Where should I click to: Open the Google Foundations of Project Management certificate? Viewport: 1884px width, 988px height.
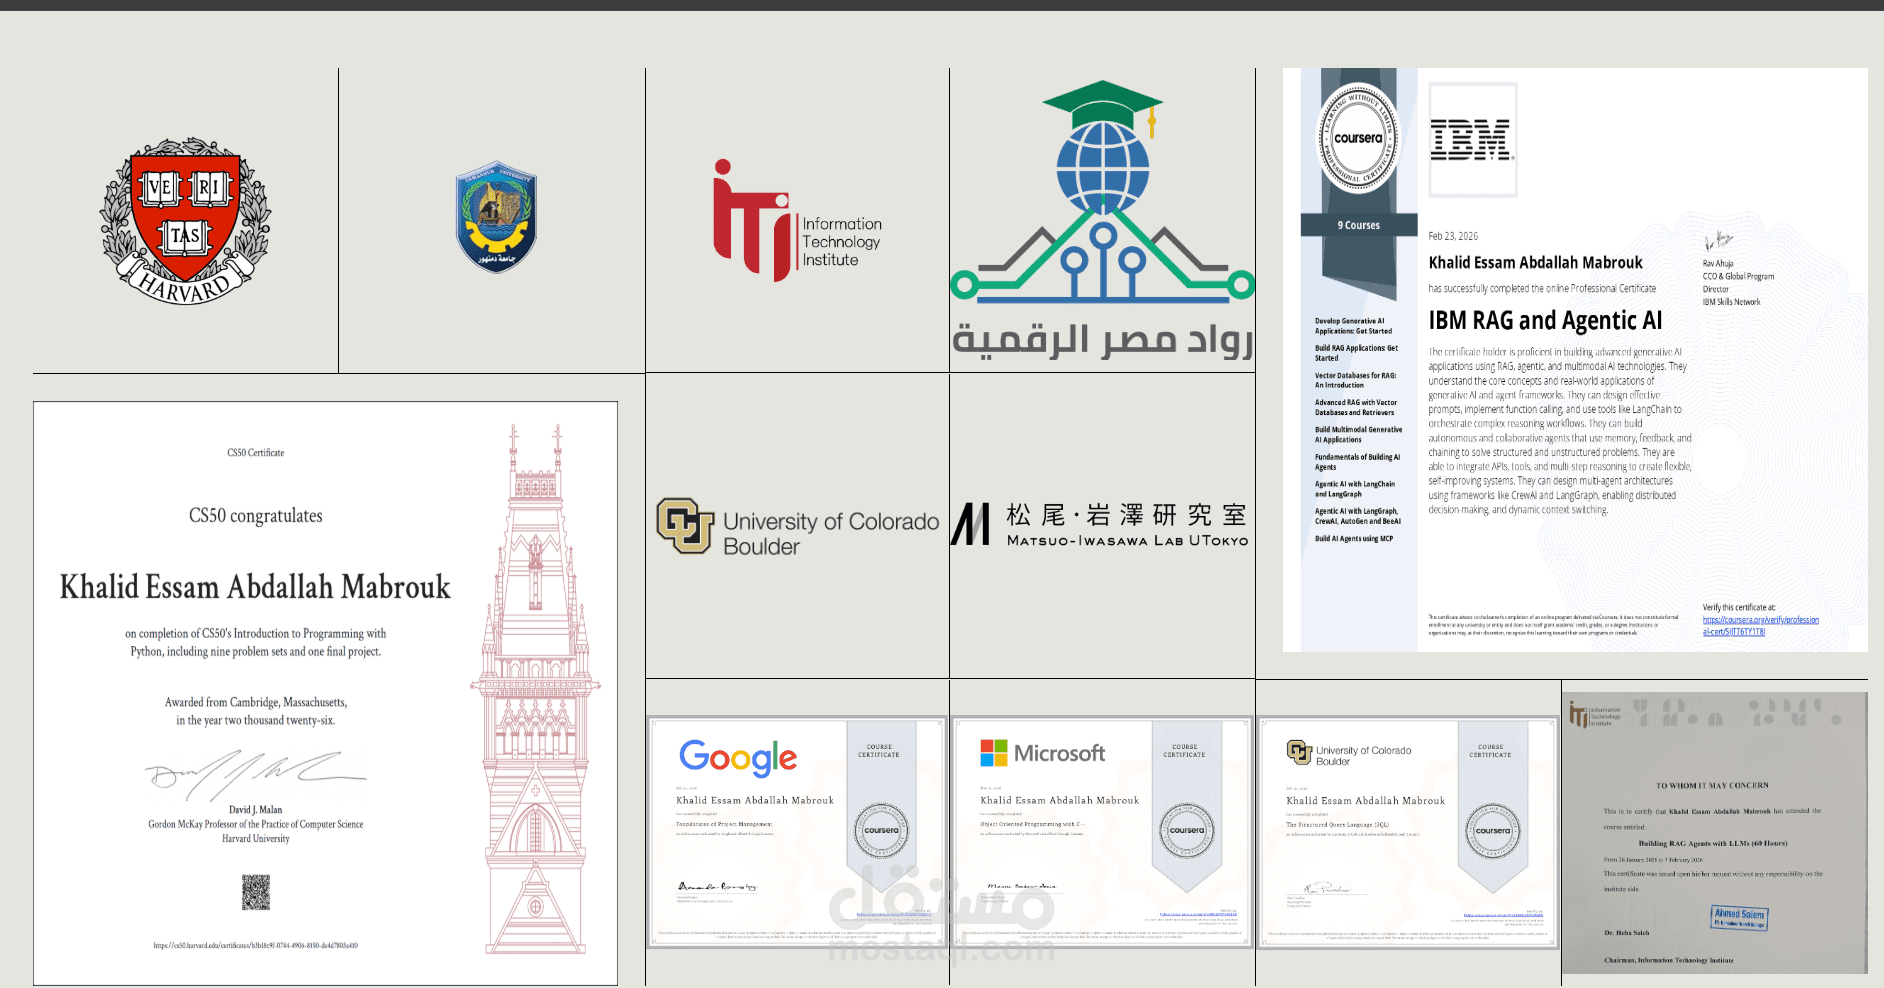click(796, 832)
